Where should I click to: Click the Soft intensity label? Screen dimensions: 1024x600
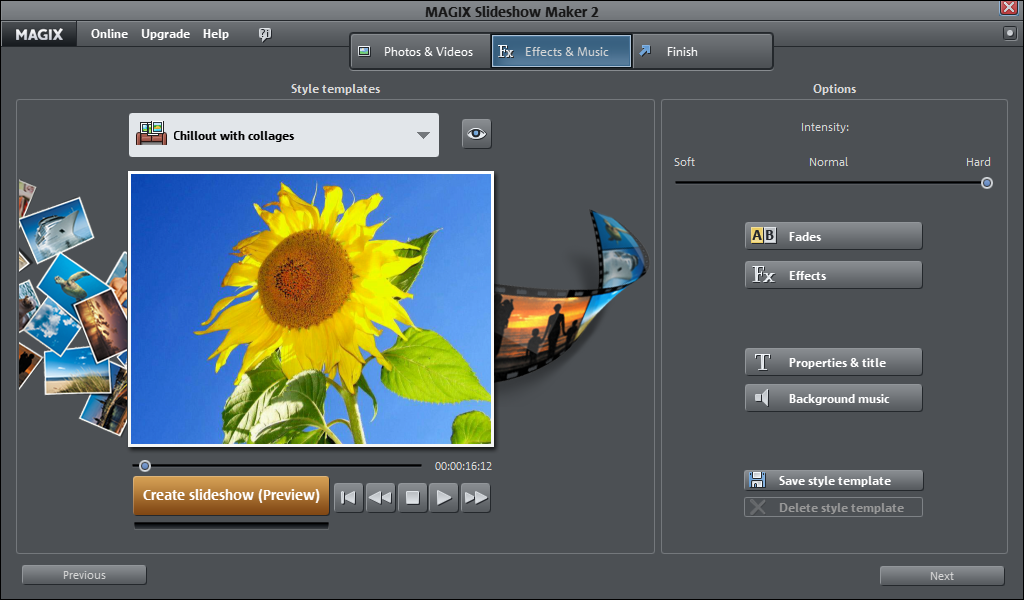pyautogui.click(x=684, y=162)
